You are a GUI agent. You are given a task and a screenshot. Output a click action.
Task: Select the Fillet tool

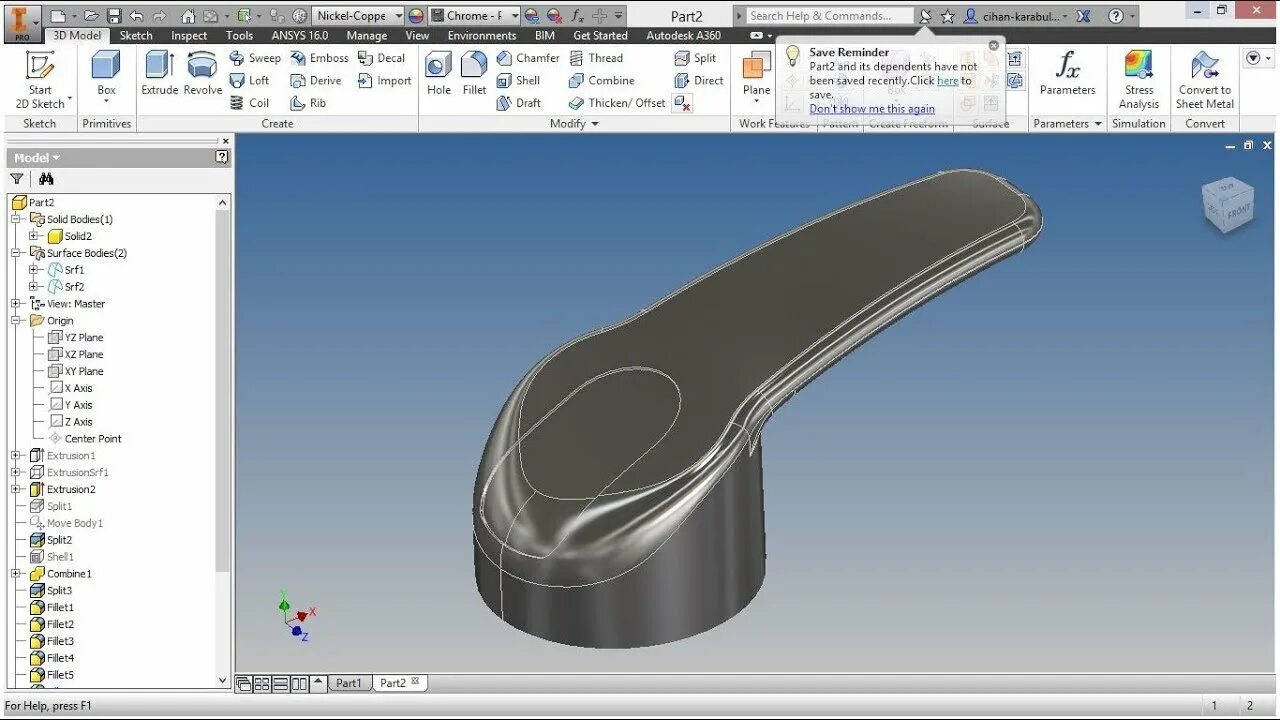pyautogui.click(x=474, y=73)
